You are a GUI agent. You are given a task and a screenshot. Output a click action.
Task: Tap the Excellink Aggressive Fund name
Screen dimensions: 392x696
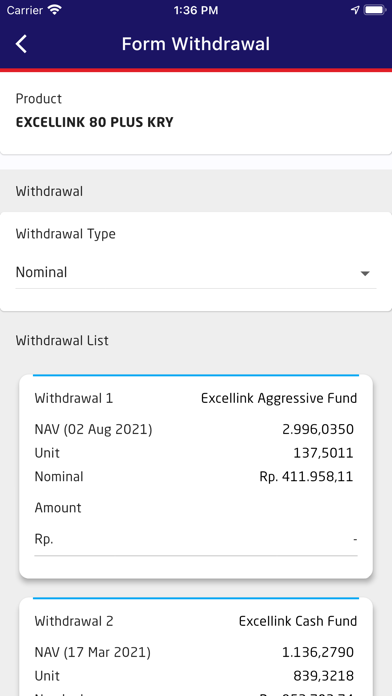tap(279, 398)
